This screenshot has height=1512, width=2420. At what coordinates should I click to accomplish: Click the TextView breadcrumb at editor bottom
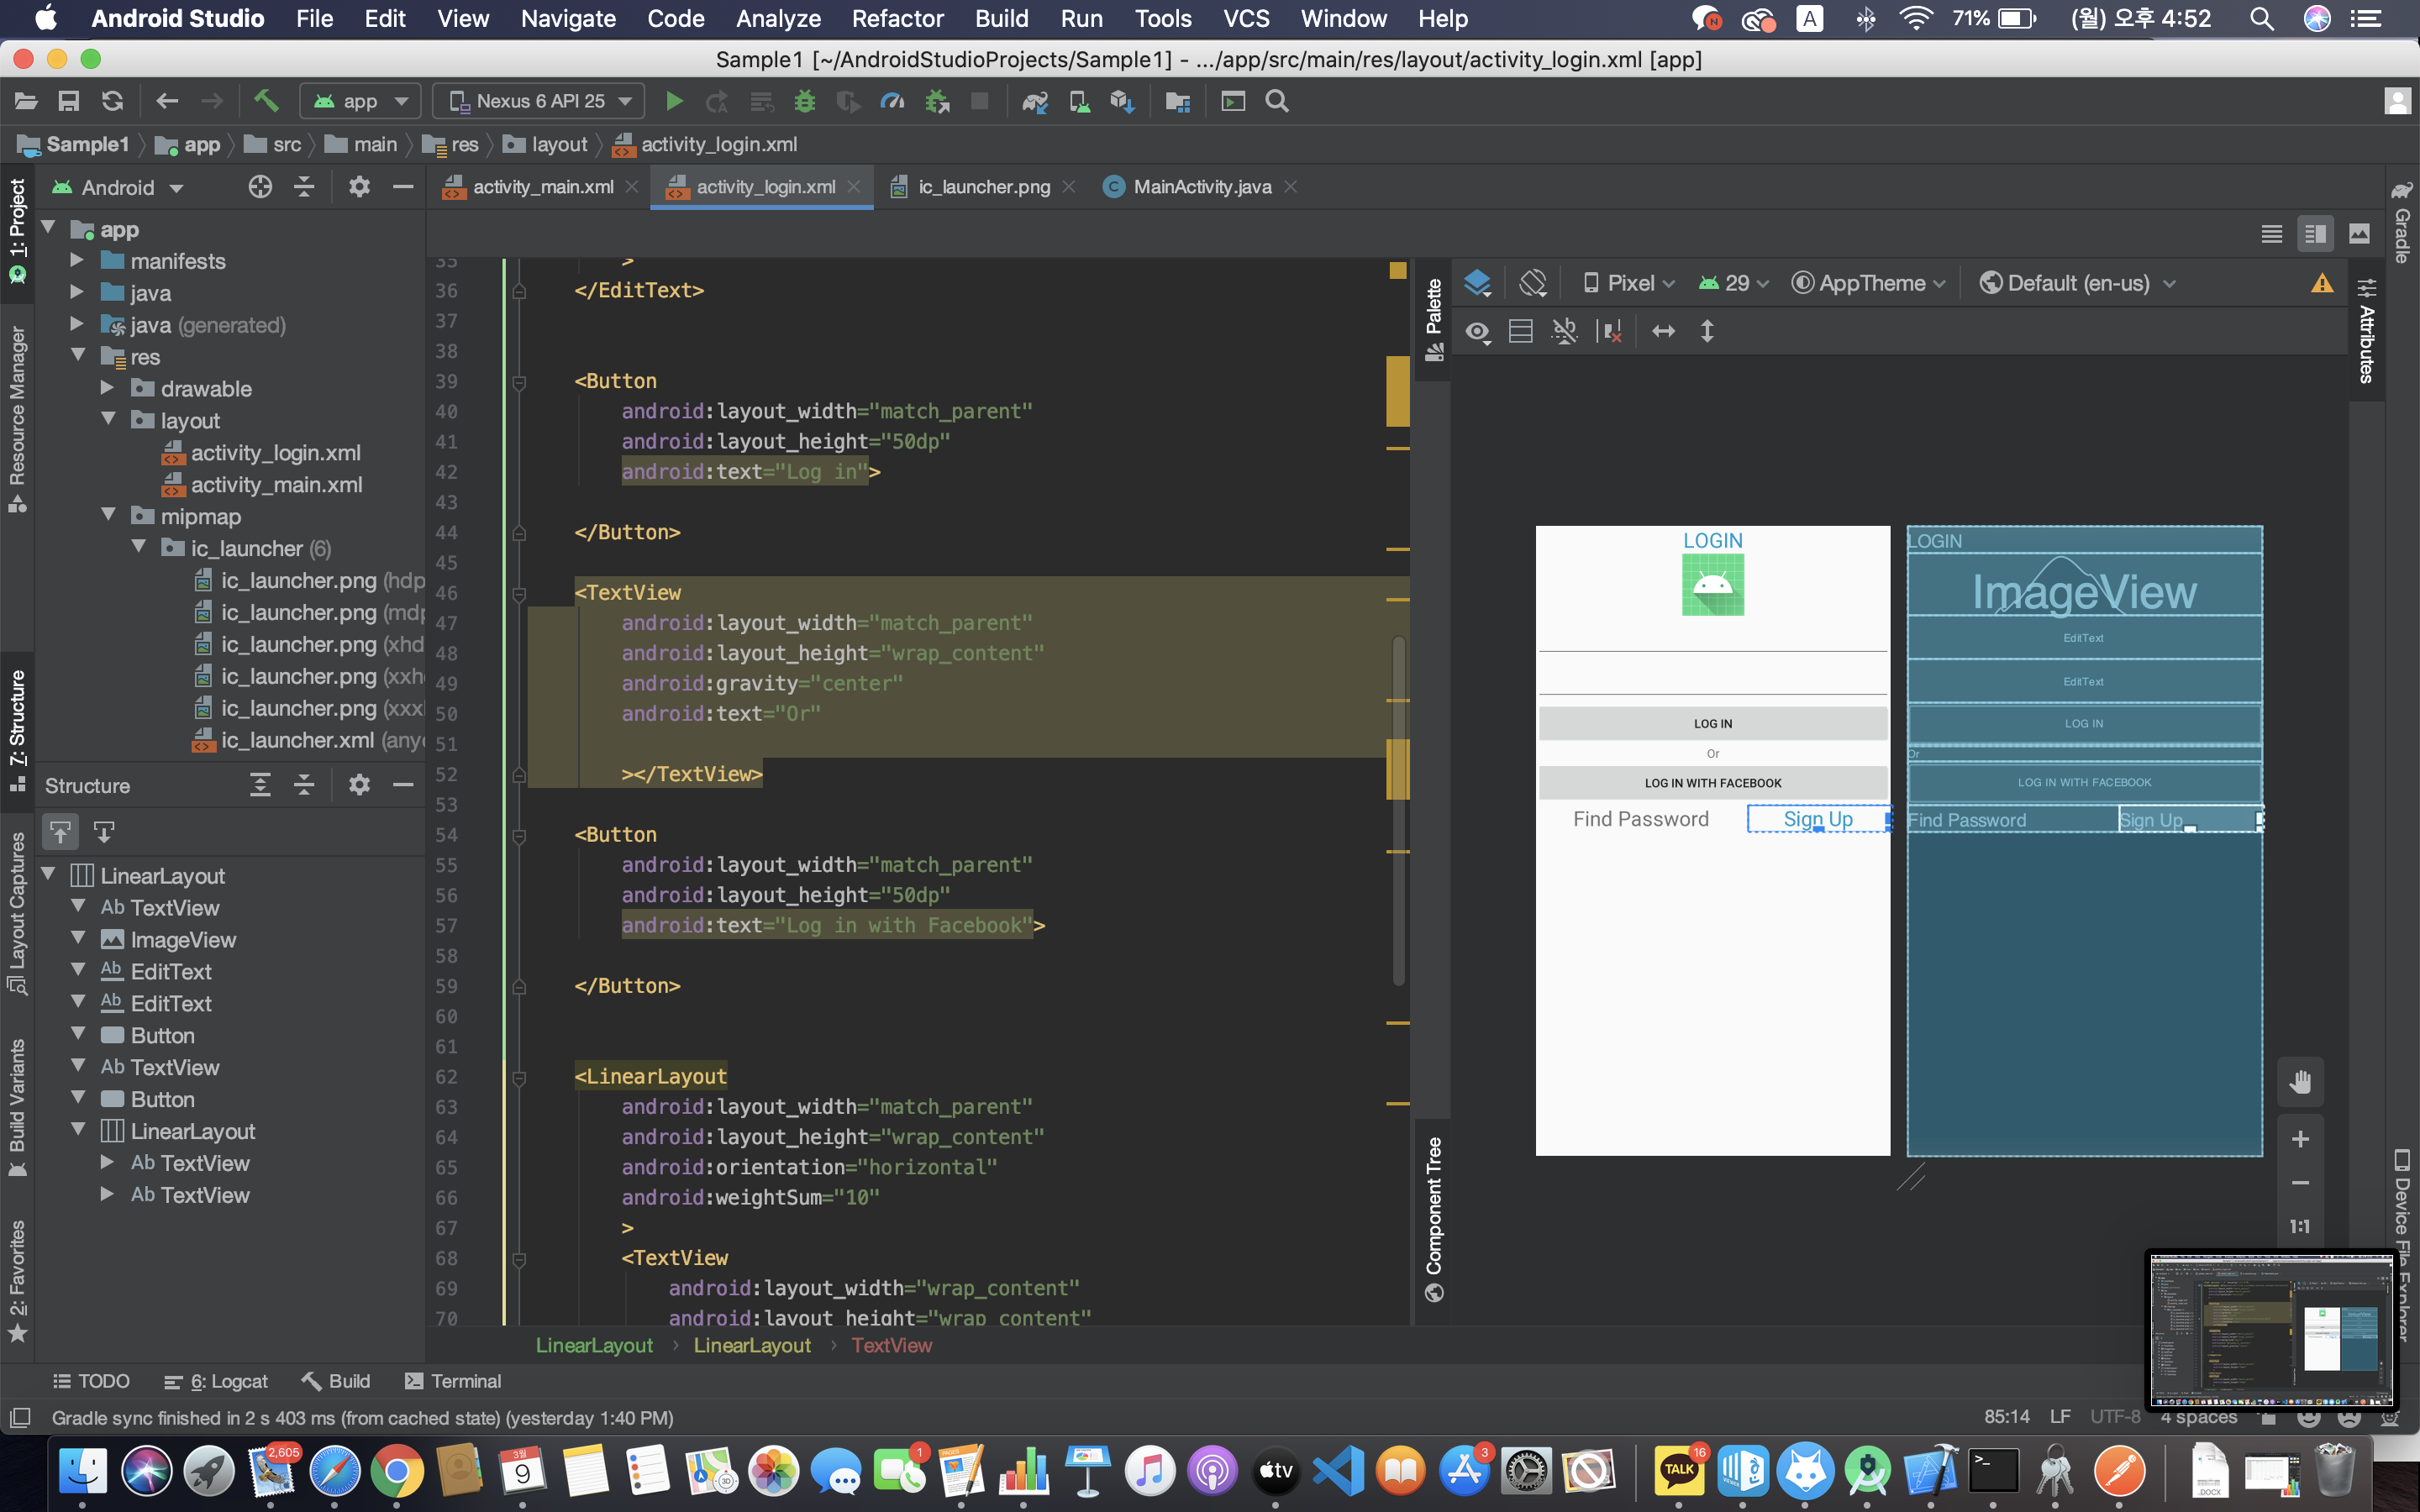pyautogui.click(x=891, y=1345)
